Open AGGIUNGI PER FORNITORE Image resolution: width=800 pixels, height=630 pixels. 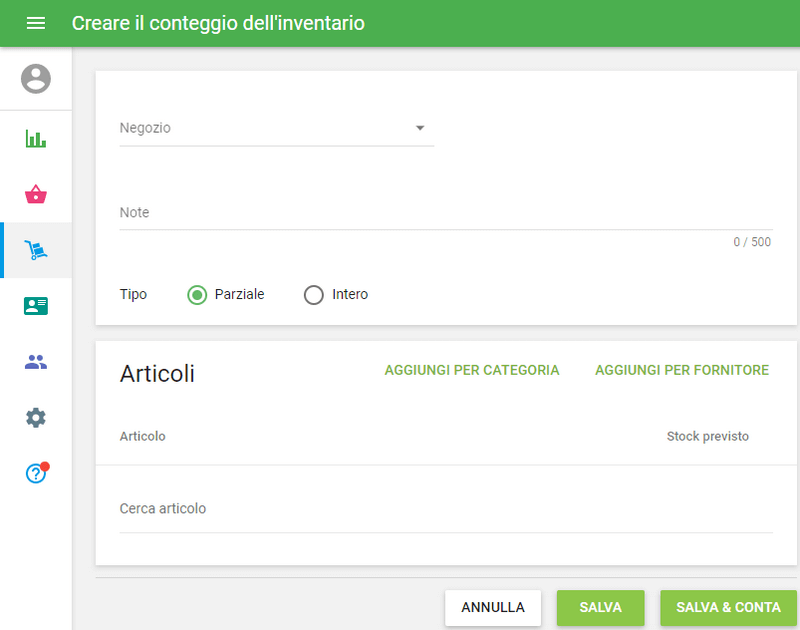(682, 370)
